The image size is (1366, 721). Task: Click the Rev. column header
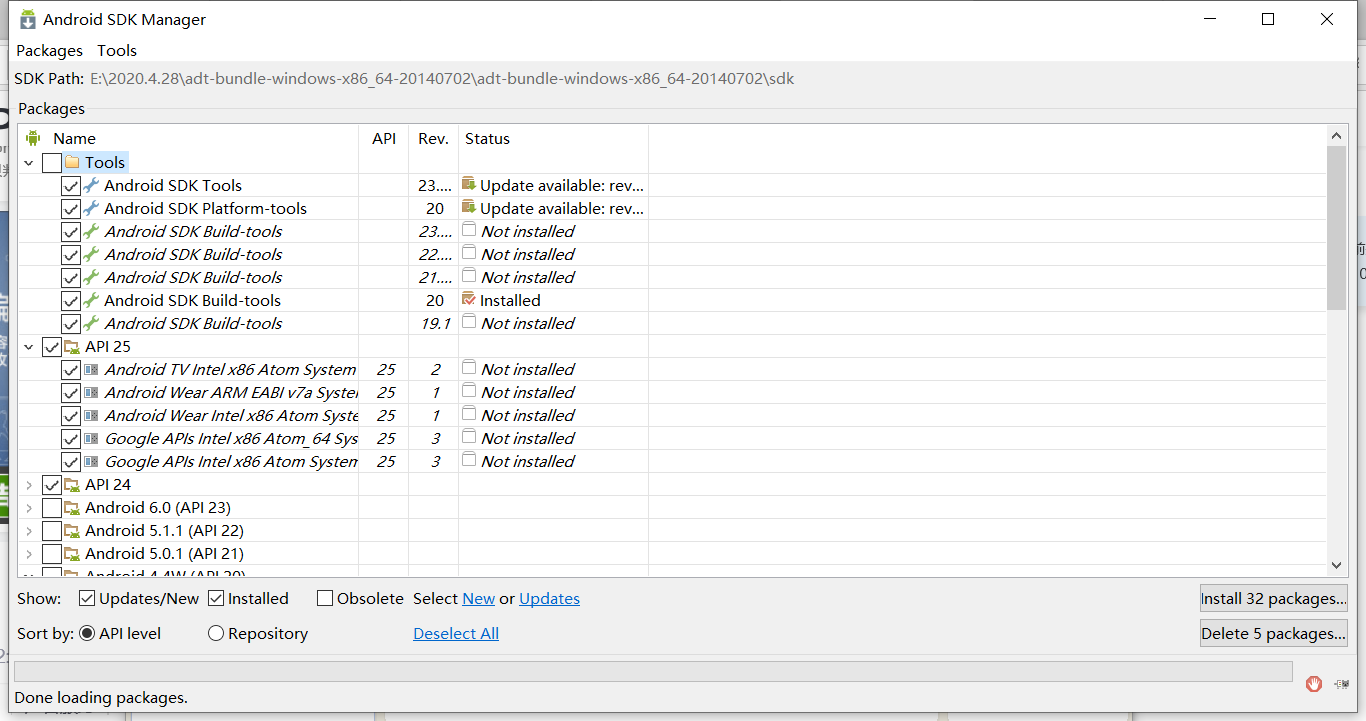click(433, 138)
